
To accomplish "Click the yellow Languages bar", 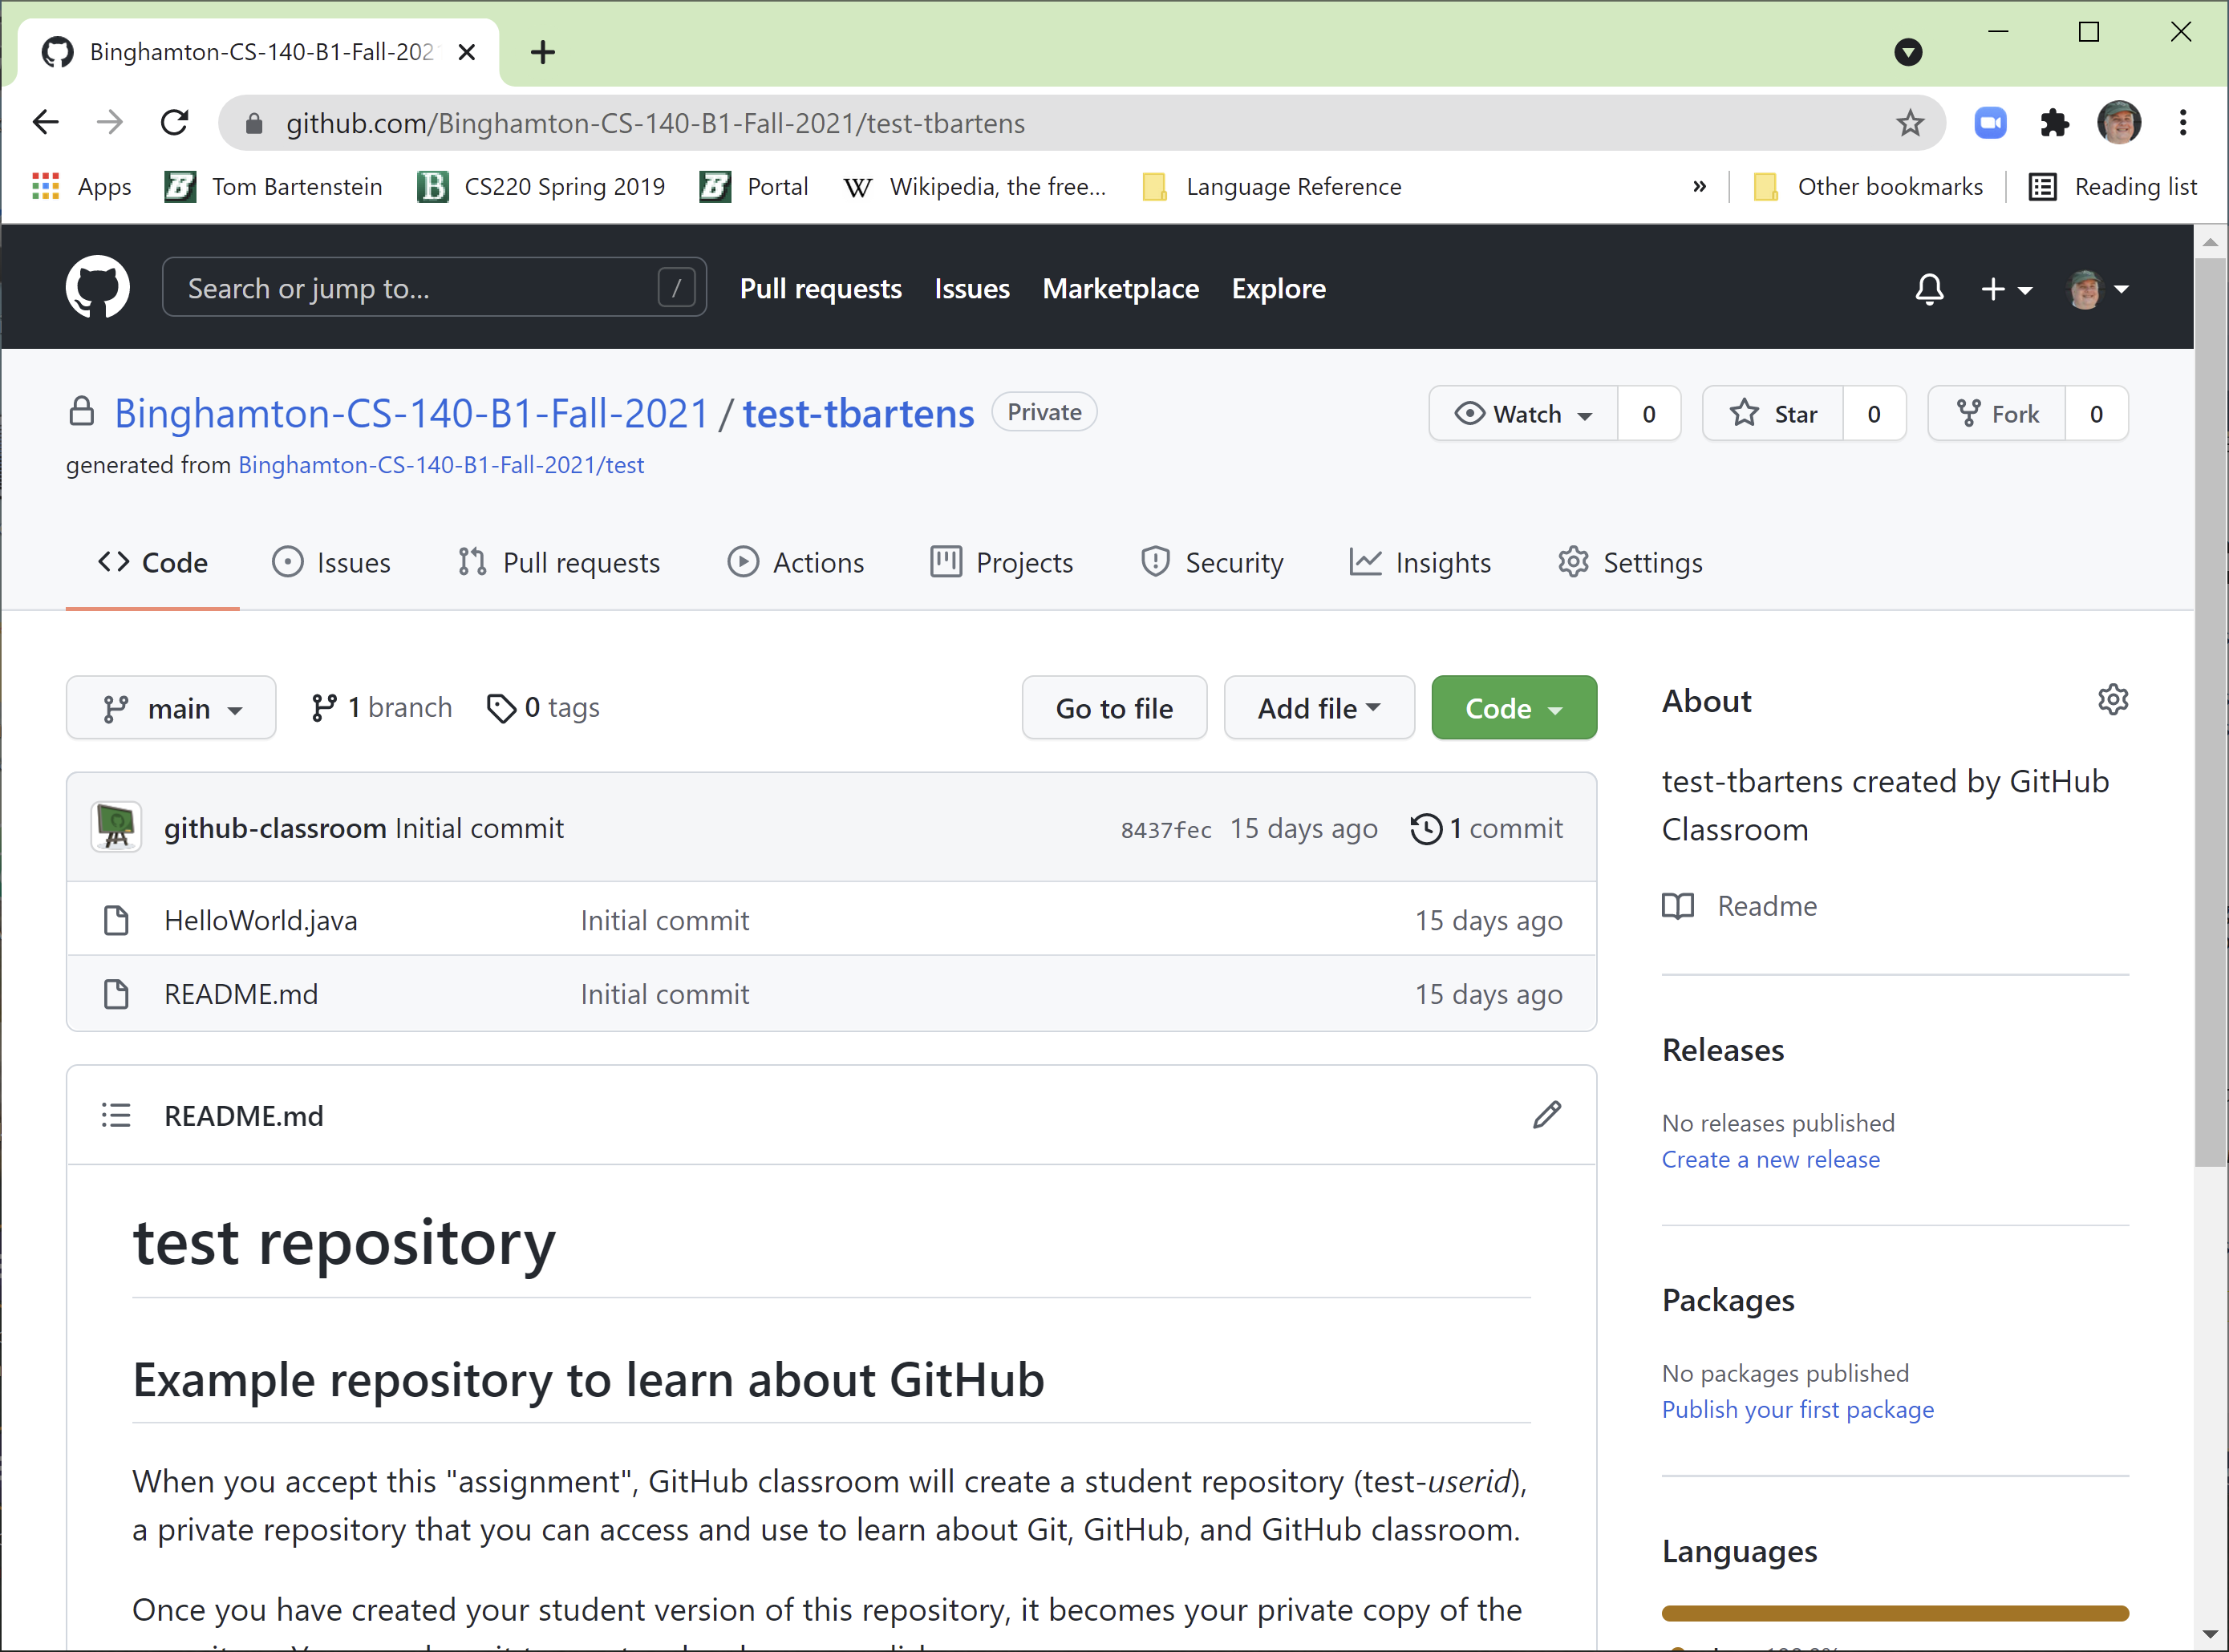I will tap(1894, 1612).
